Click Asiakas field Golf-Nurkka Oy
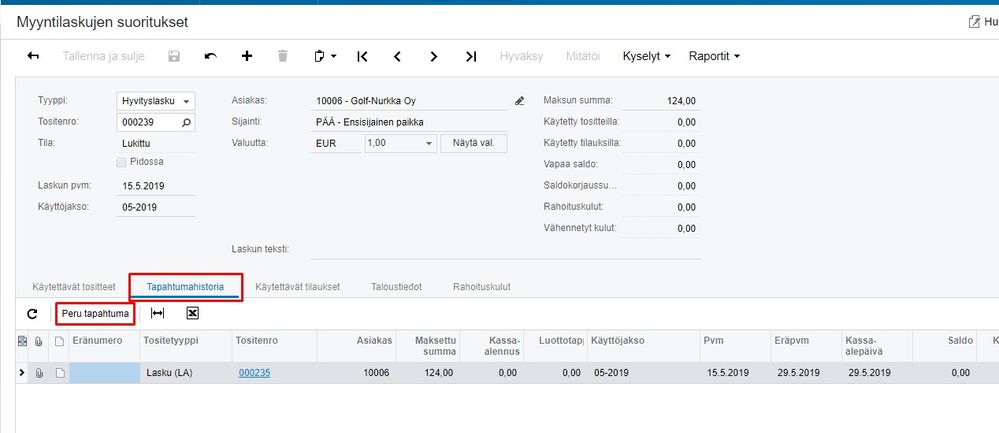 tap(409, 101)
